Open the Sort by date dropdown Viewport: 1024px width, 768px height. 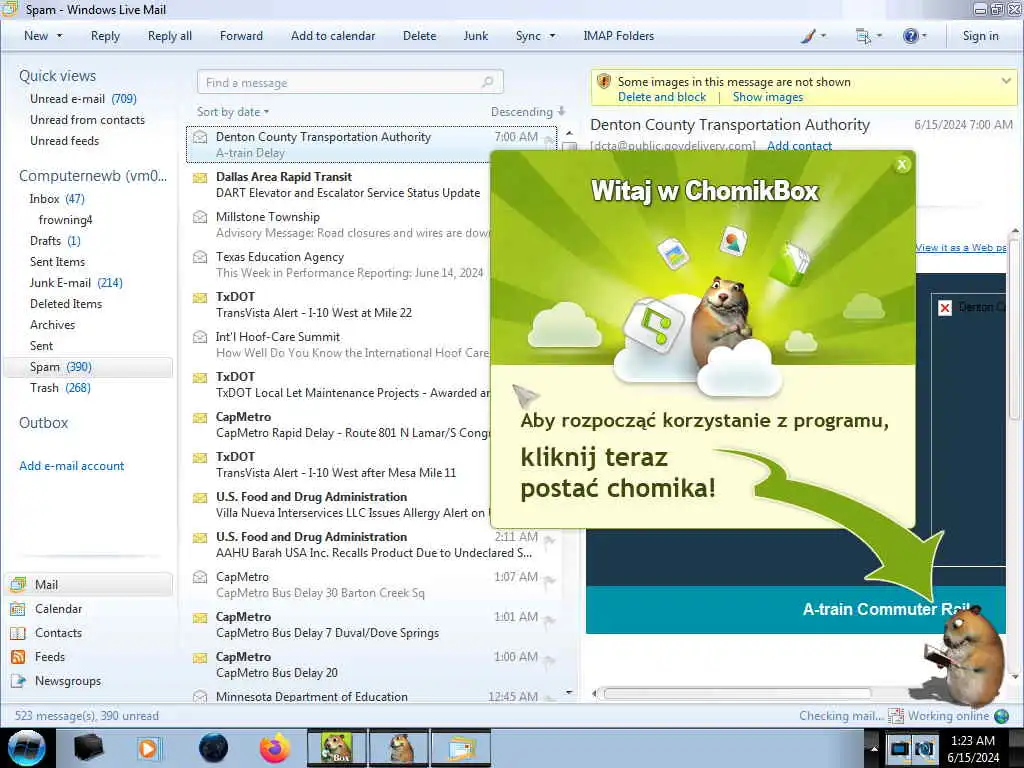click(x=233, y=112)
